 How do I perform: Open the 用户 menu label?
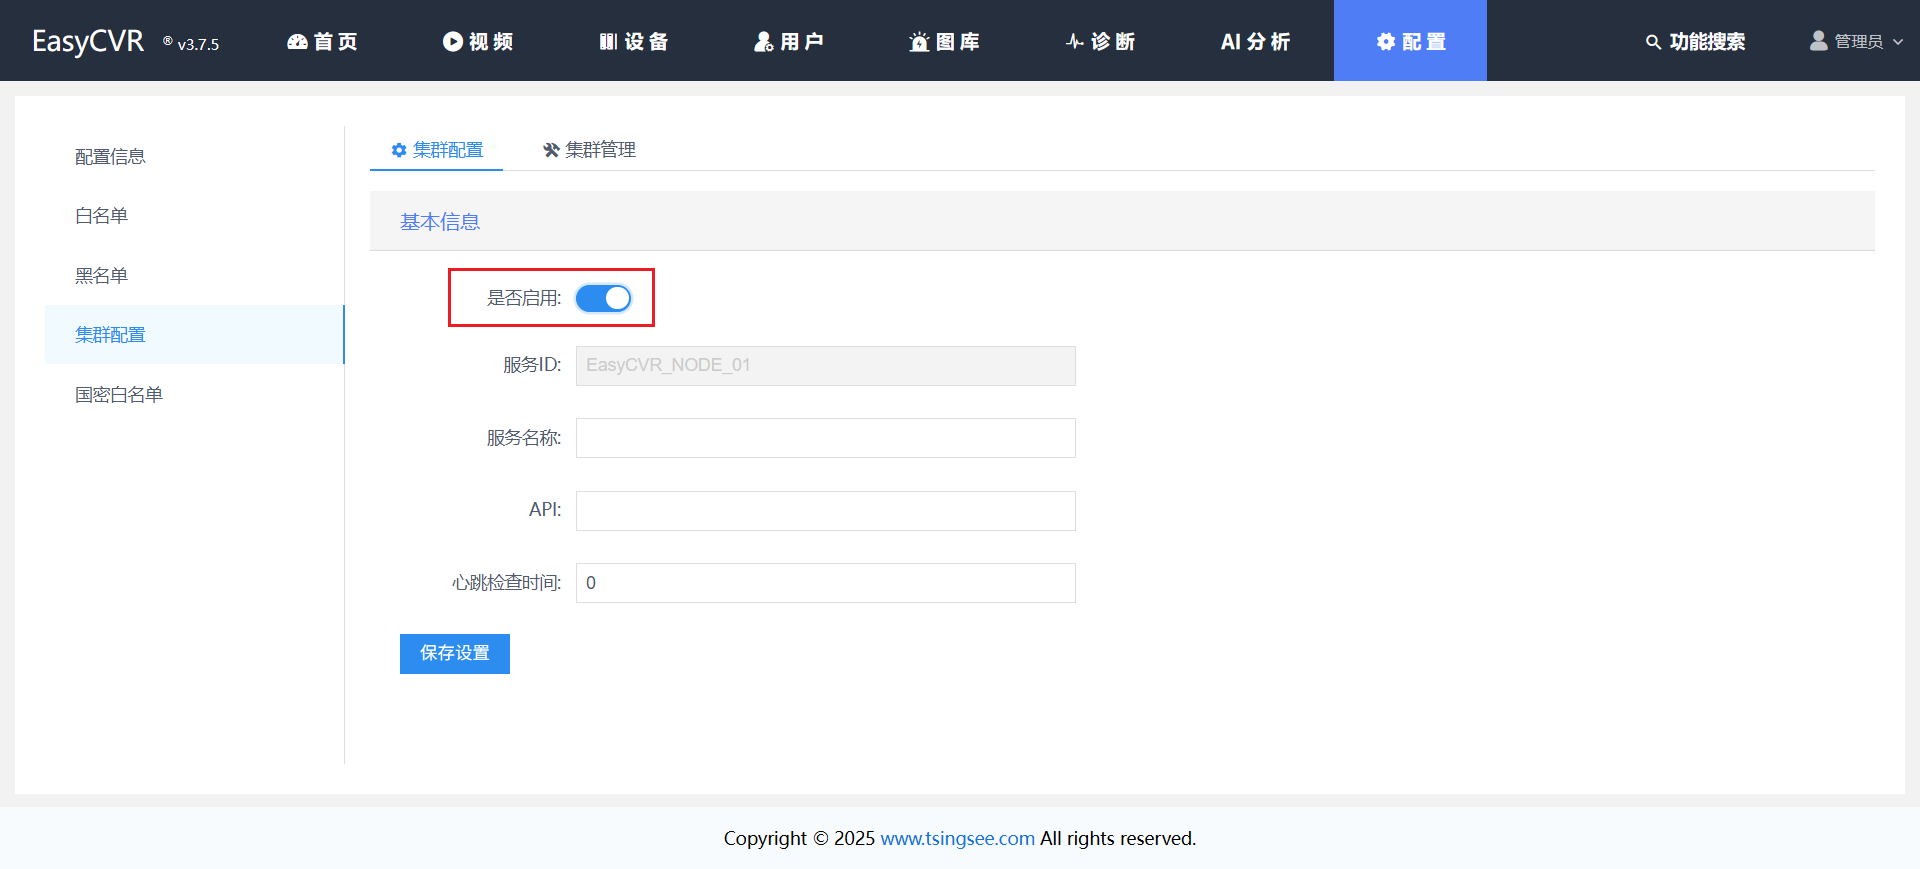coord(802,41)
